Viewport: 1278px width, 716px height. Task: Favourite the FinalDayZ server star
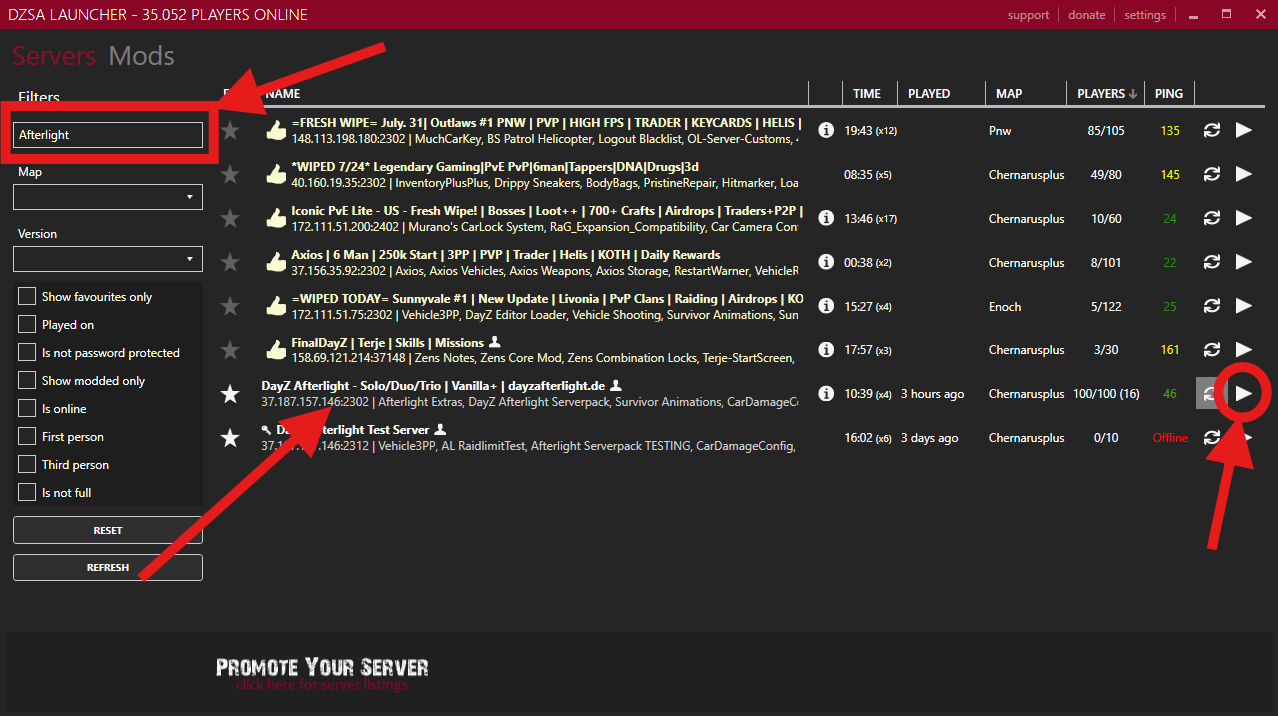pyautogui.click(x=230, y=350)
